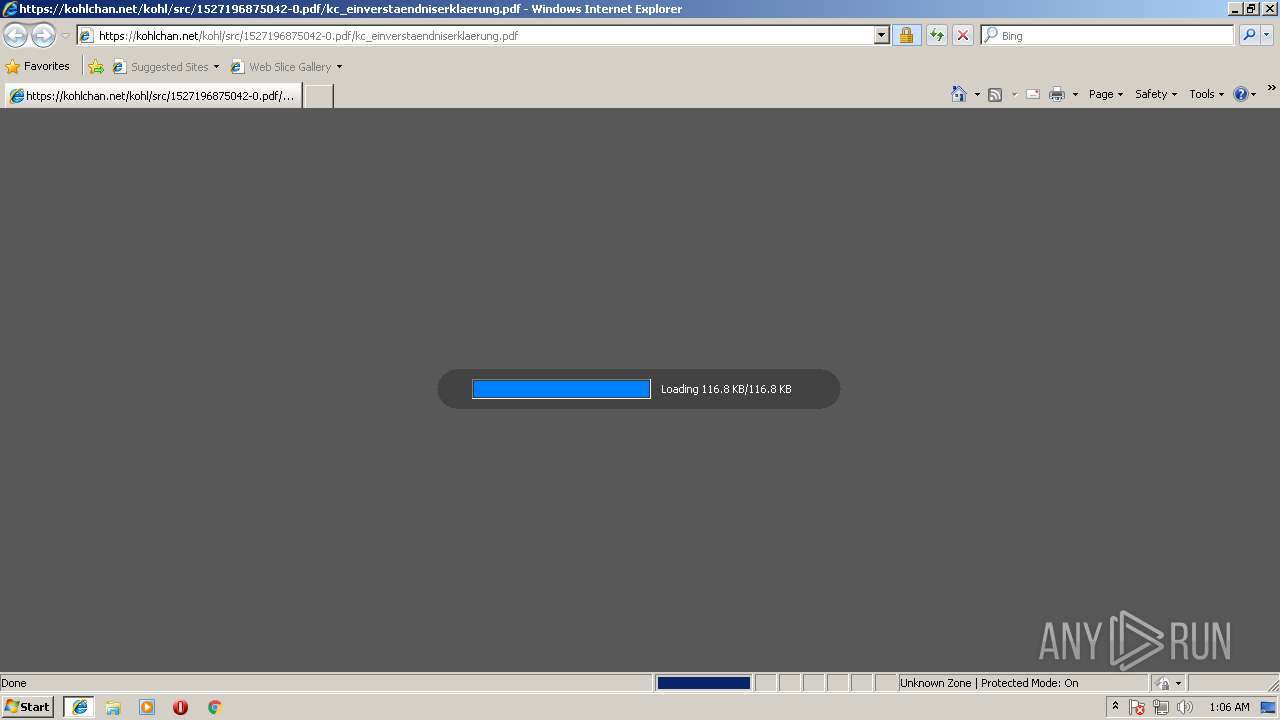The image size is (1280, 720).
Task: Expand the Home dropdown arrow
Action: pyautogui.click(x=977, y=94)
